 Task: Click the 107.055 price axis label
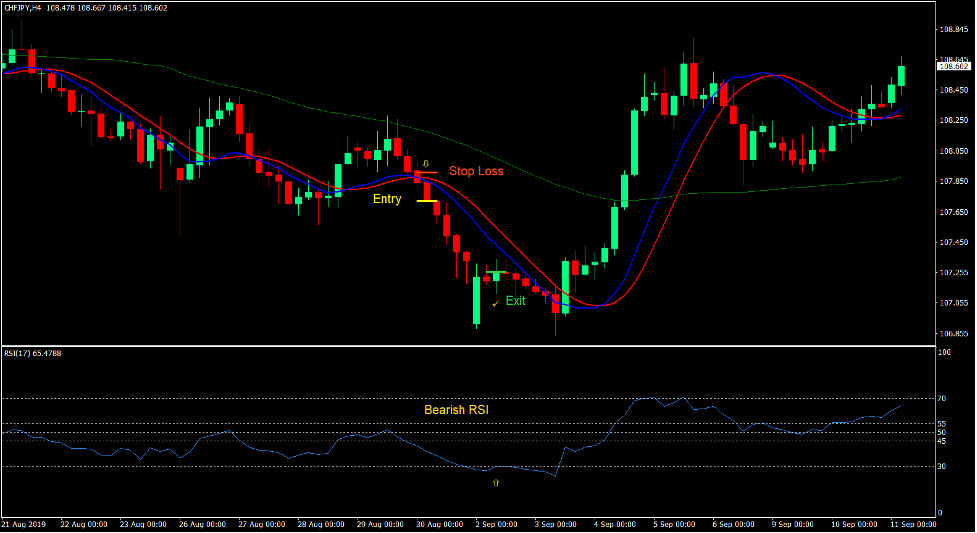pos(954,303)
